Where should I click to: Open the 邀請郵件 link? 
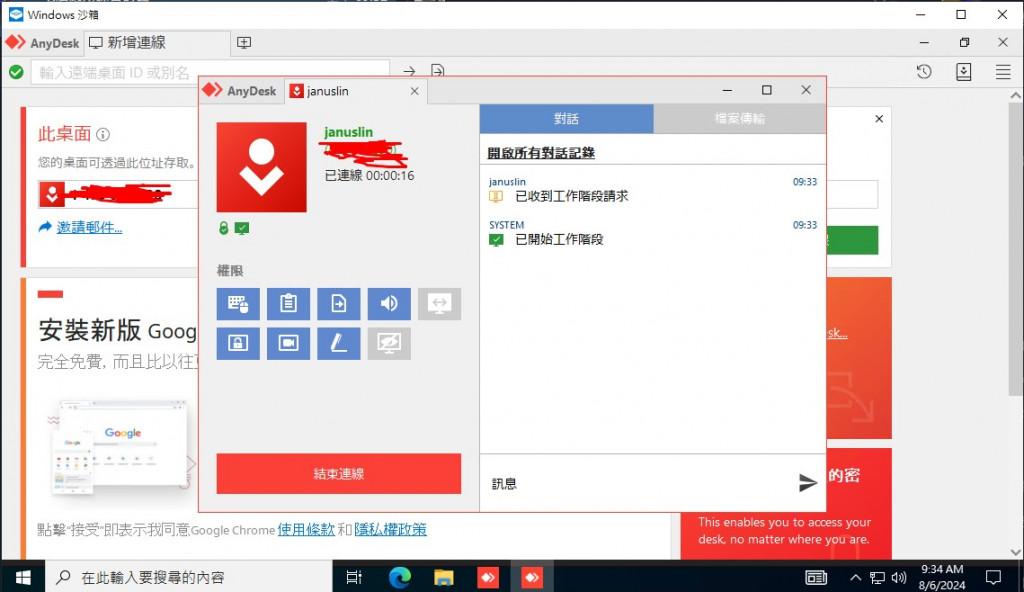click(x=89, y=227)
